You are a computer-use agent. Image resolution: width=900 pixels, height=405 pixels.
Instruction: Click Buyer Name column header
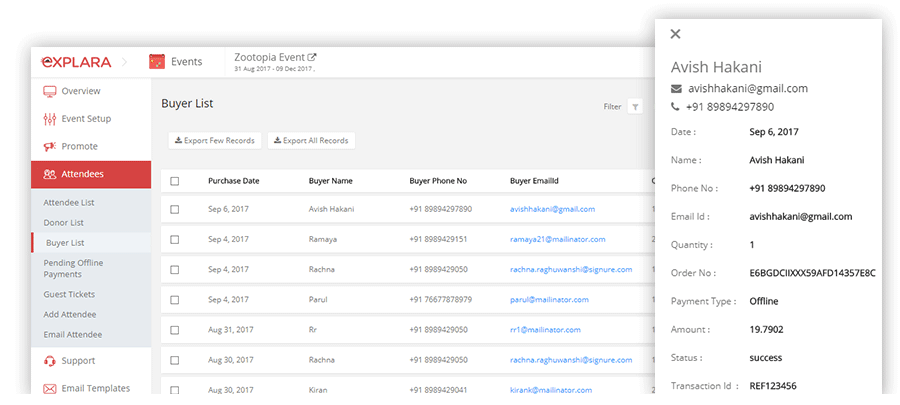(331, 181)
